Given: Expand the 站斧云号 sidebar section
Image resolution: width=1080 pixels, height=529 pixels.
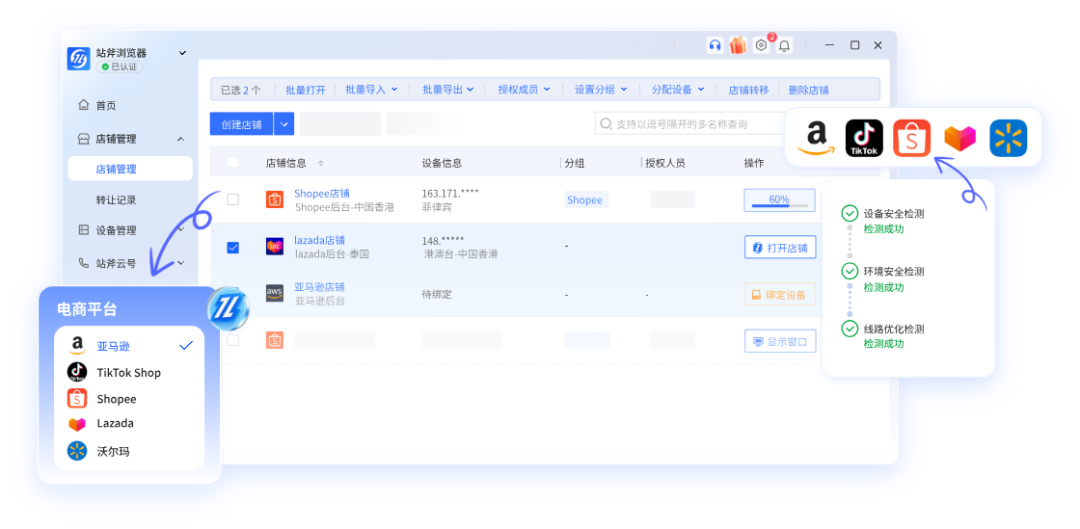Looking at the screenshot, I should point(180,262).
